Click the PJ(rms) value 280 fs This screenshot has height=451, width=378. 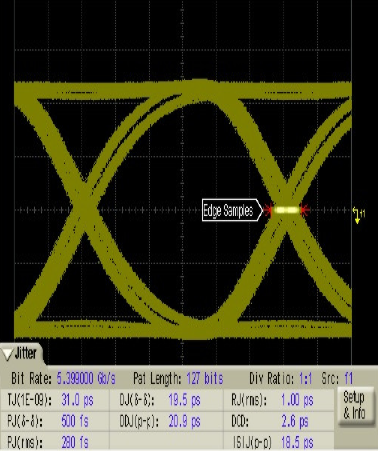click(75, 443)
